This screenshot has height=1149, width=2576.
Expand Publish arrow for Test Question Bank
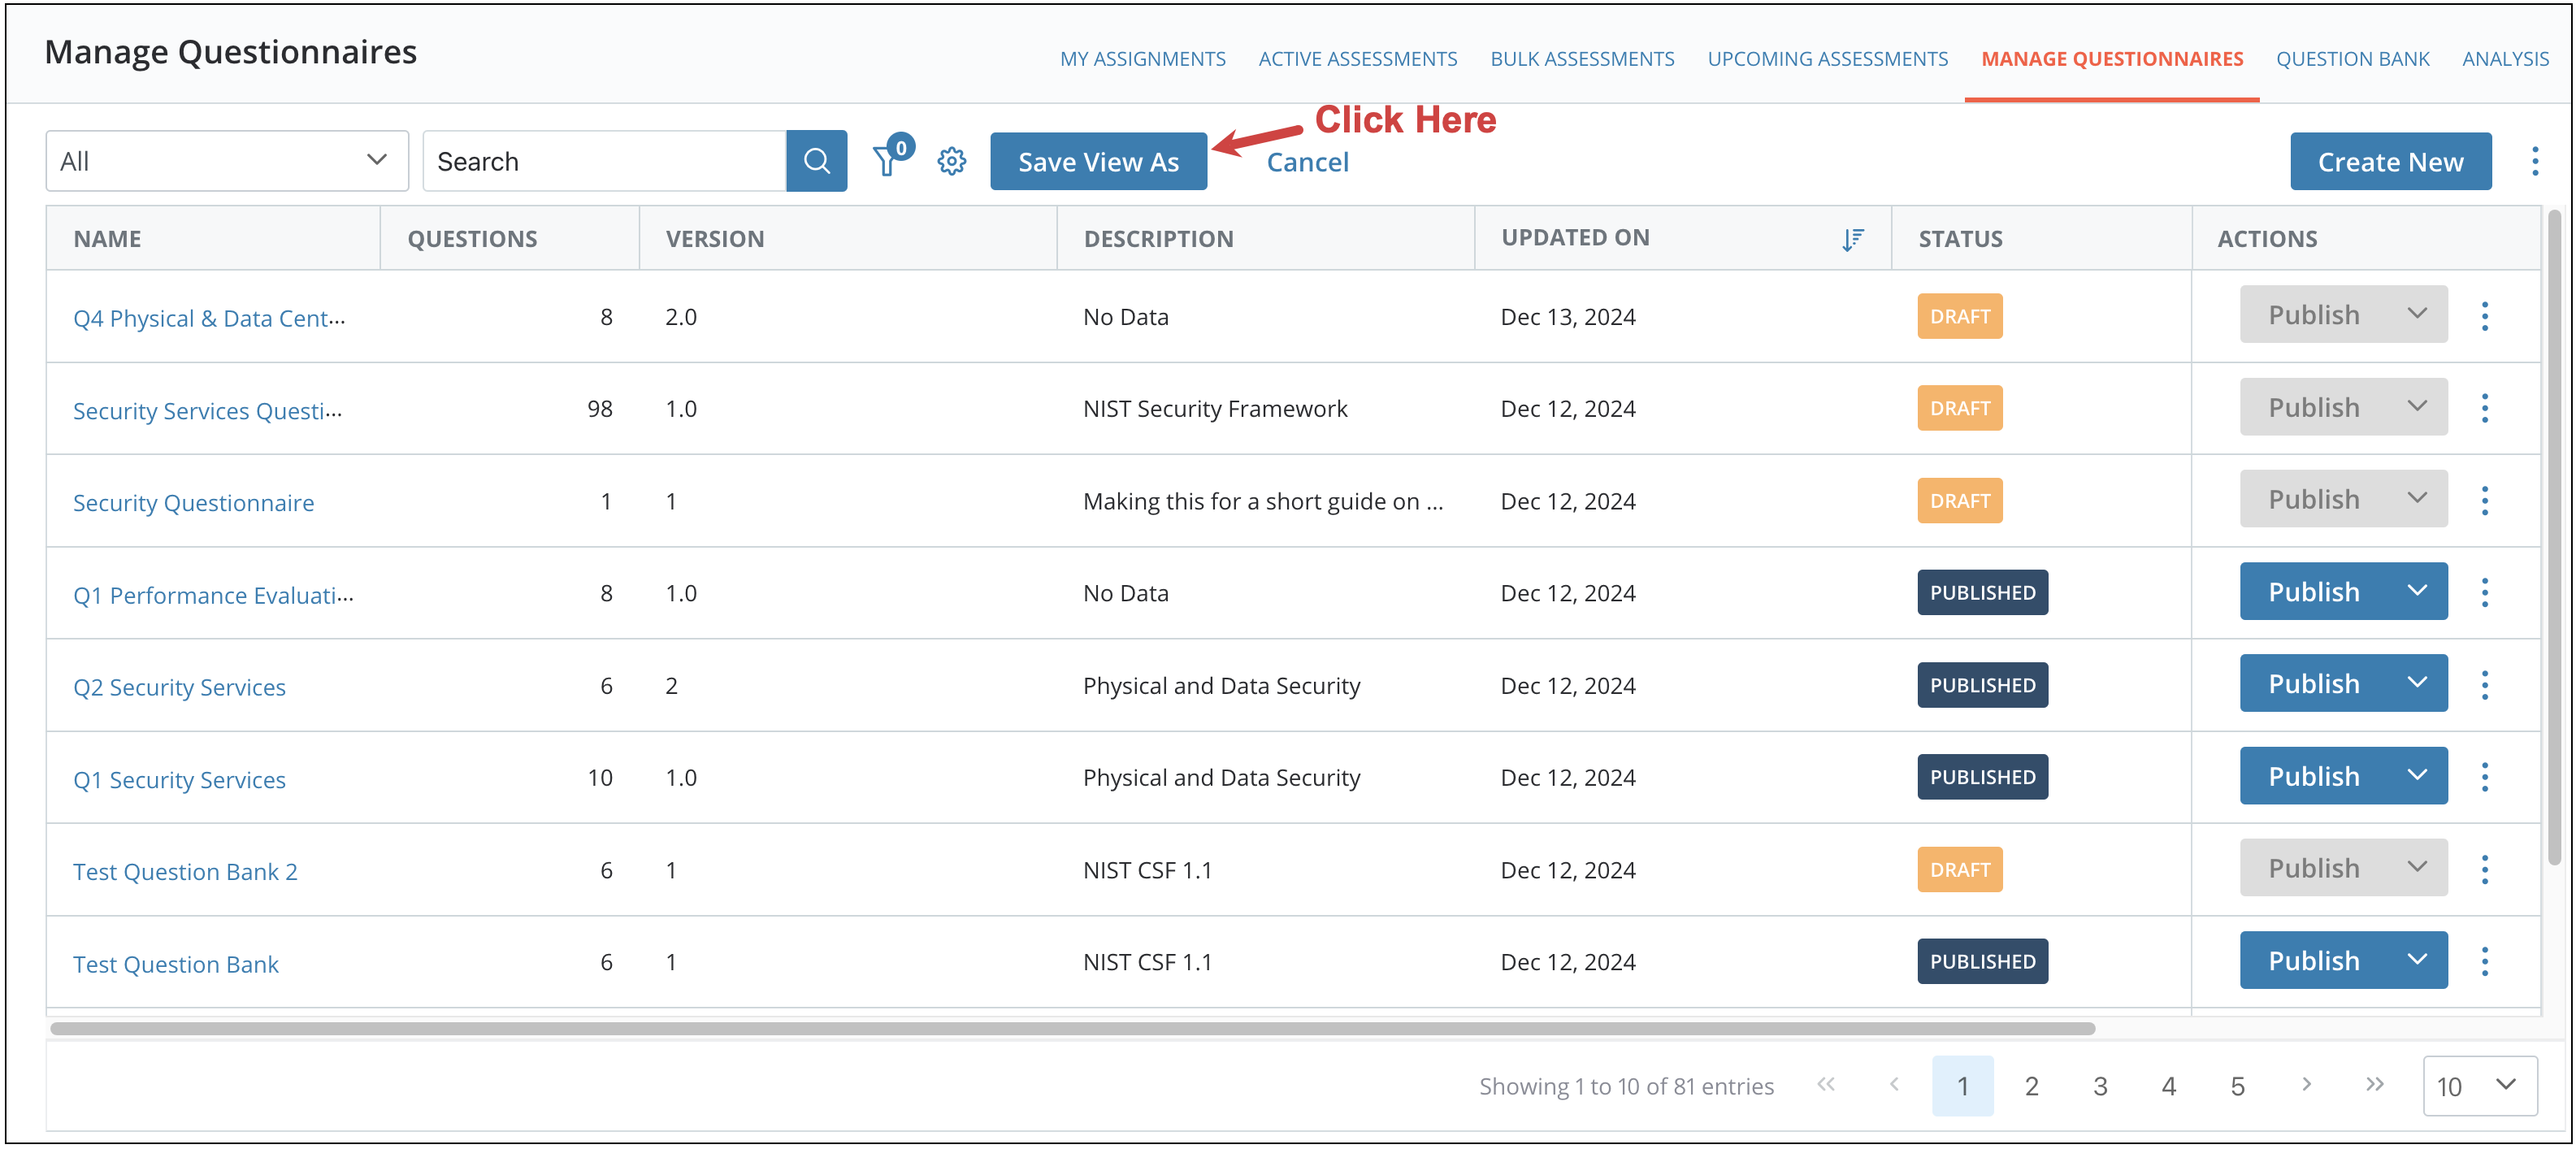point(2417,960)
